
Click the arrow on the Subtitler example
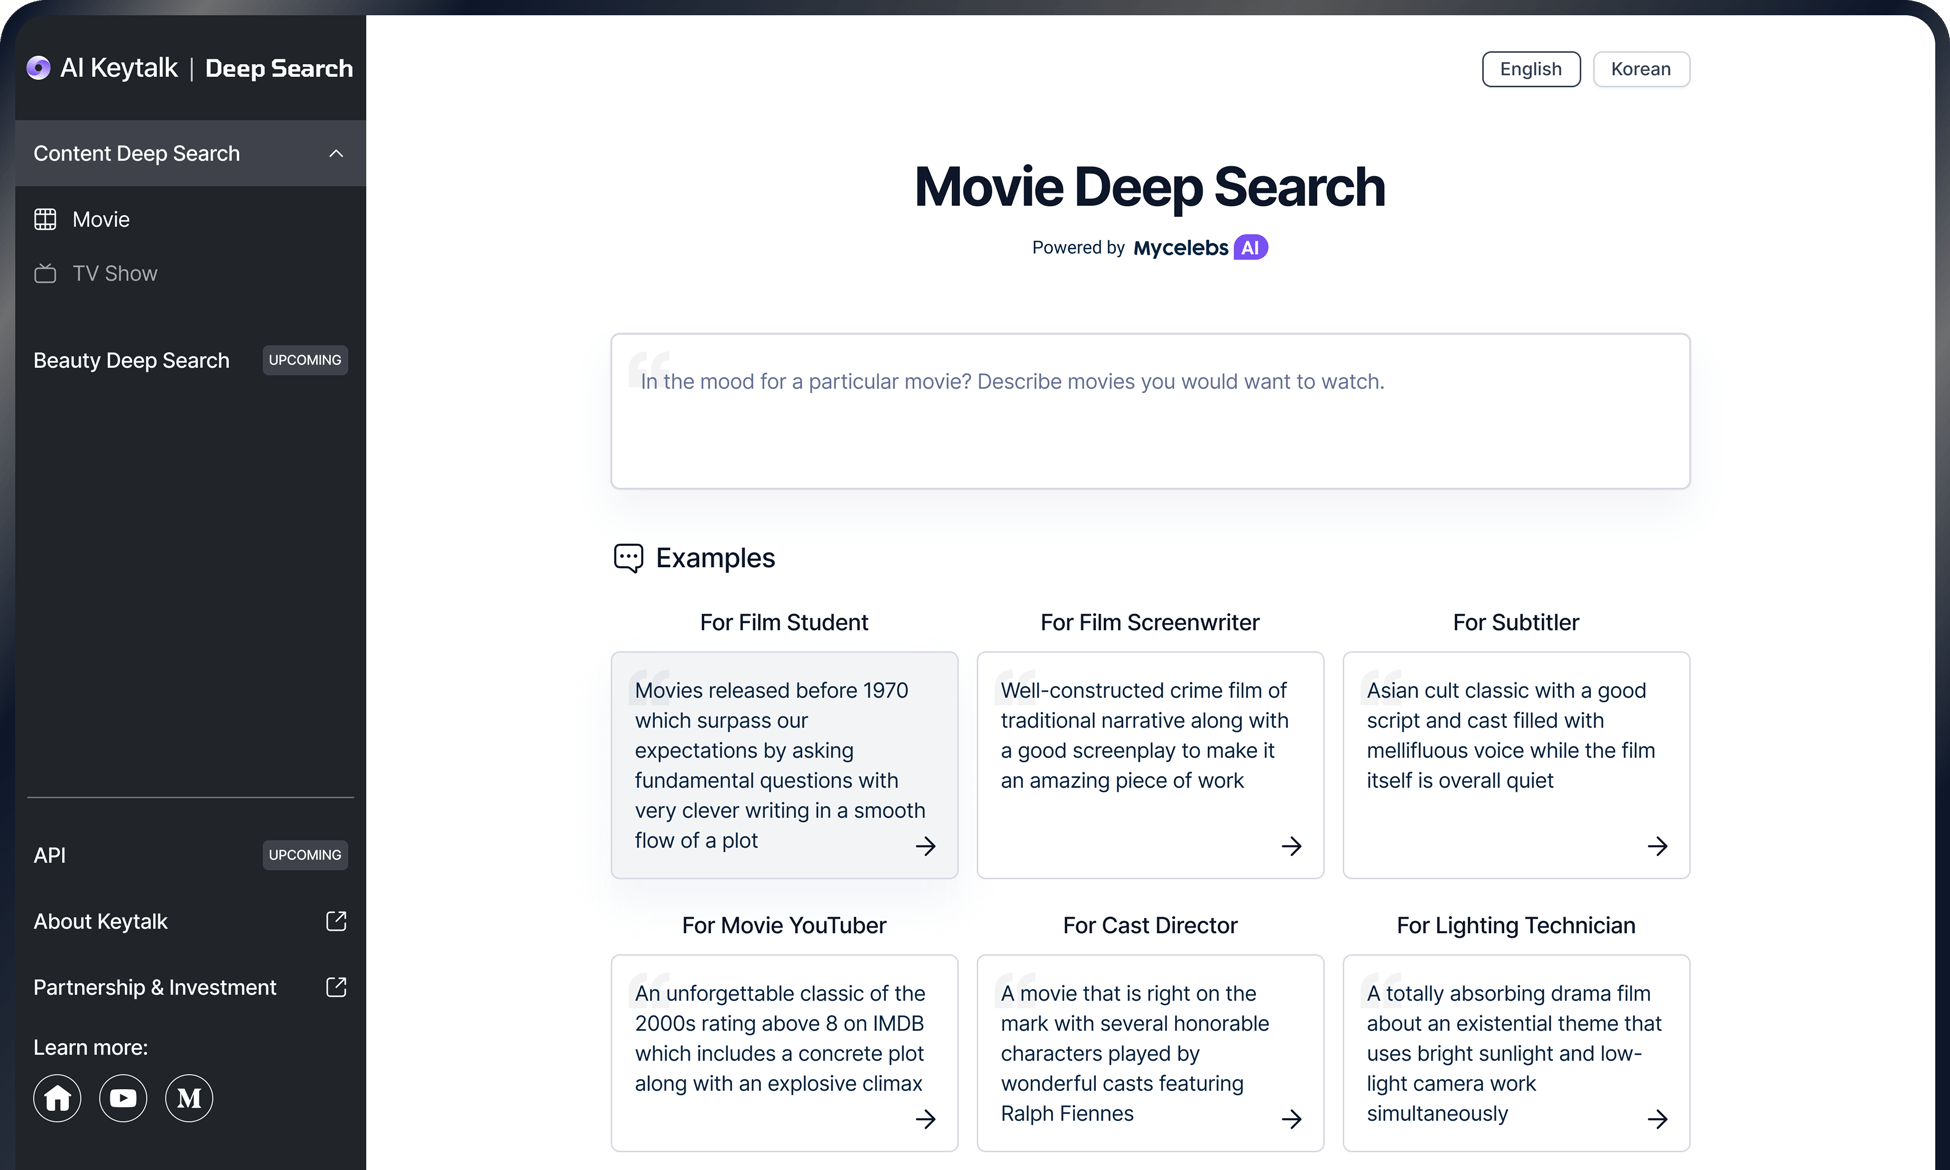1657,846
